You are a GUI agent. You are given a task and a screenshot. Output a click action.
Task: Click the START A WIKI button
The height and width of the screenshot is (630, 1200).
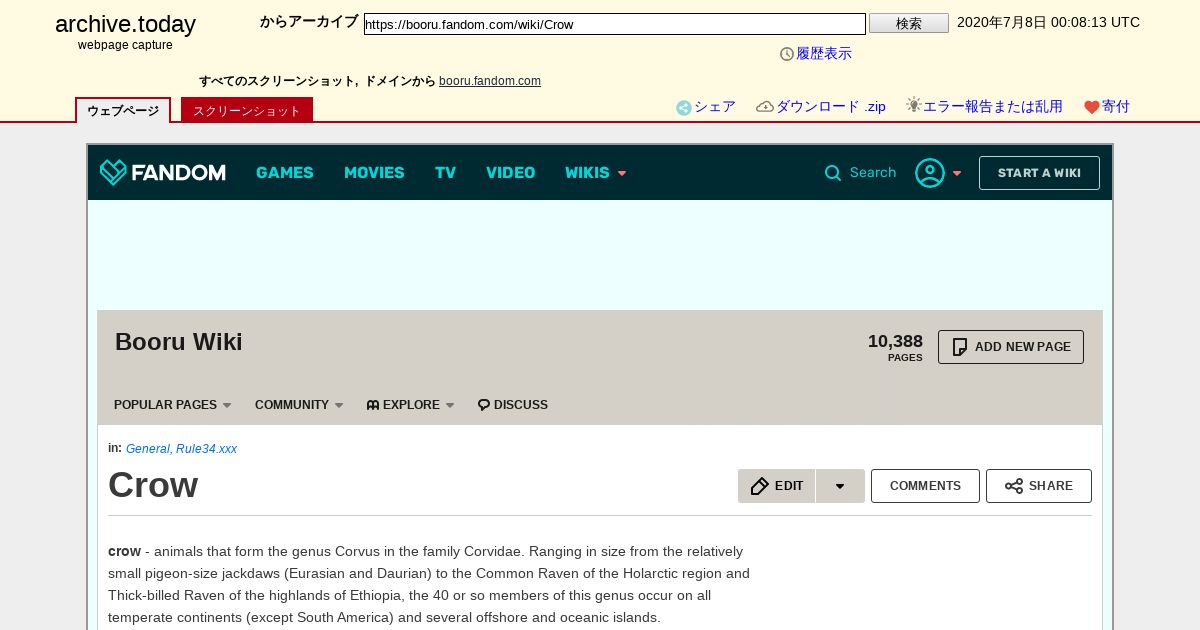click(x=1039, y=173)
